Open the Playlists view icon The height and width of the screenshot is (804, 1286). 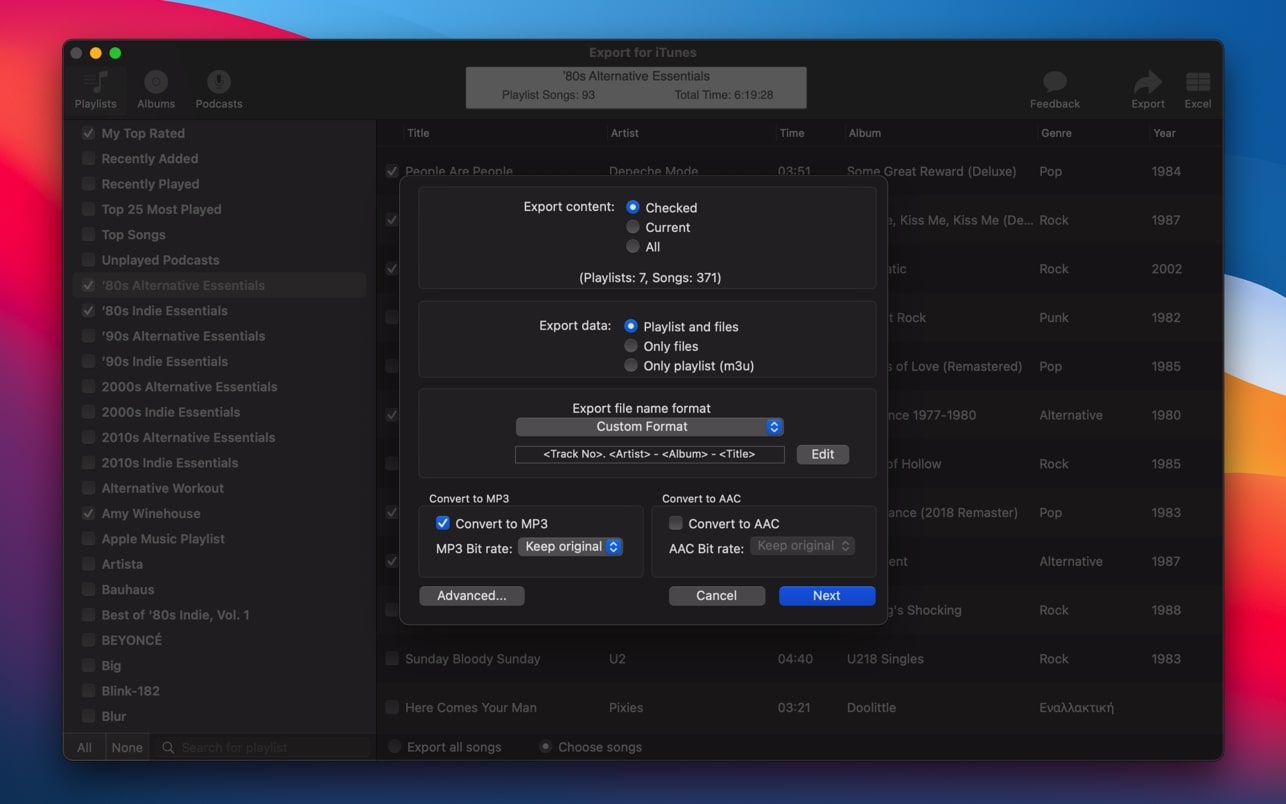(95, 83)
